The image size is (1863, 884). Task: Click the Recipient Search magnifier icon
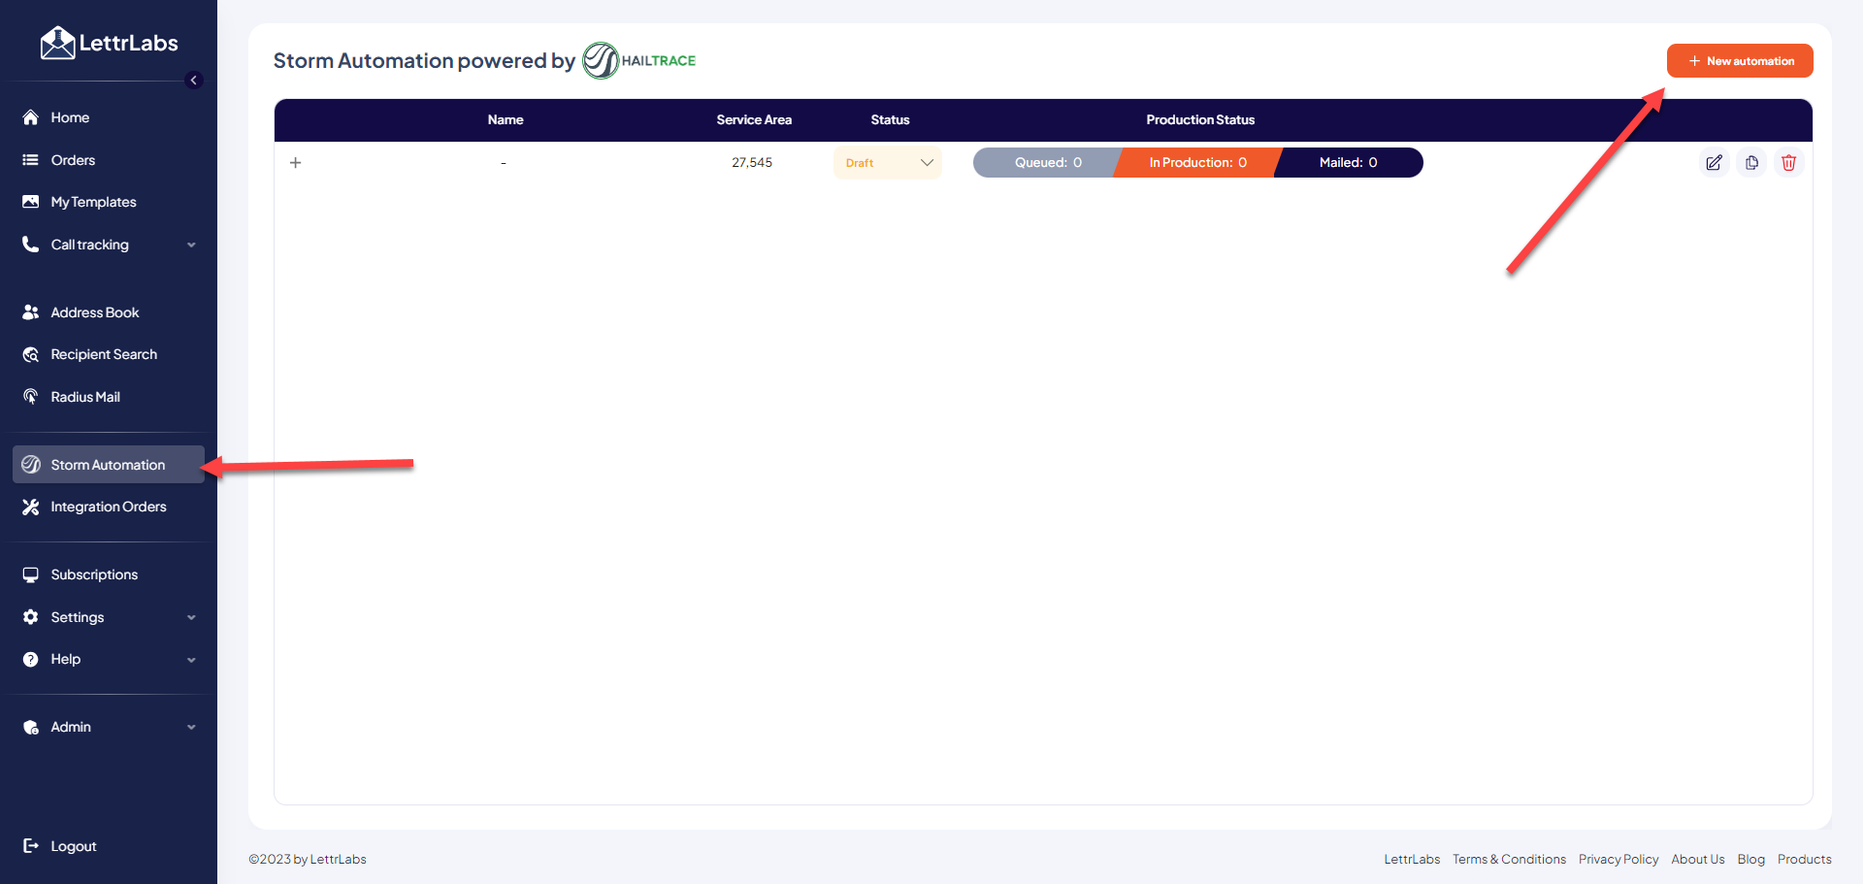pos(31,354)
